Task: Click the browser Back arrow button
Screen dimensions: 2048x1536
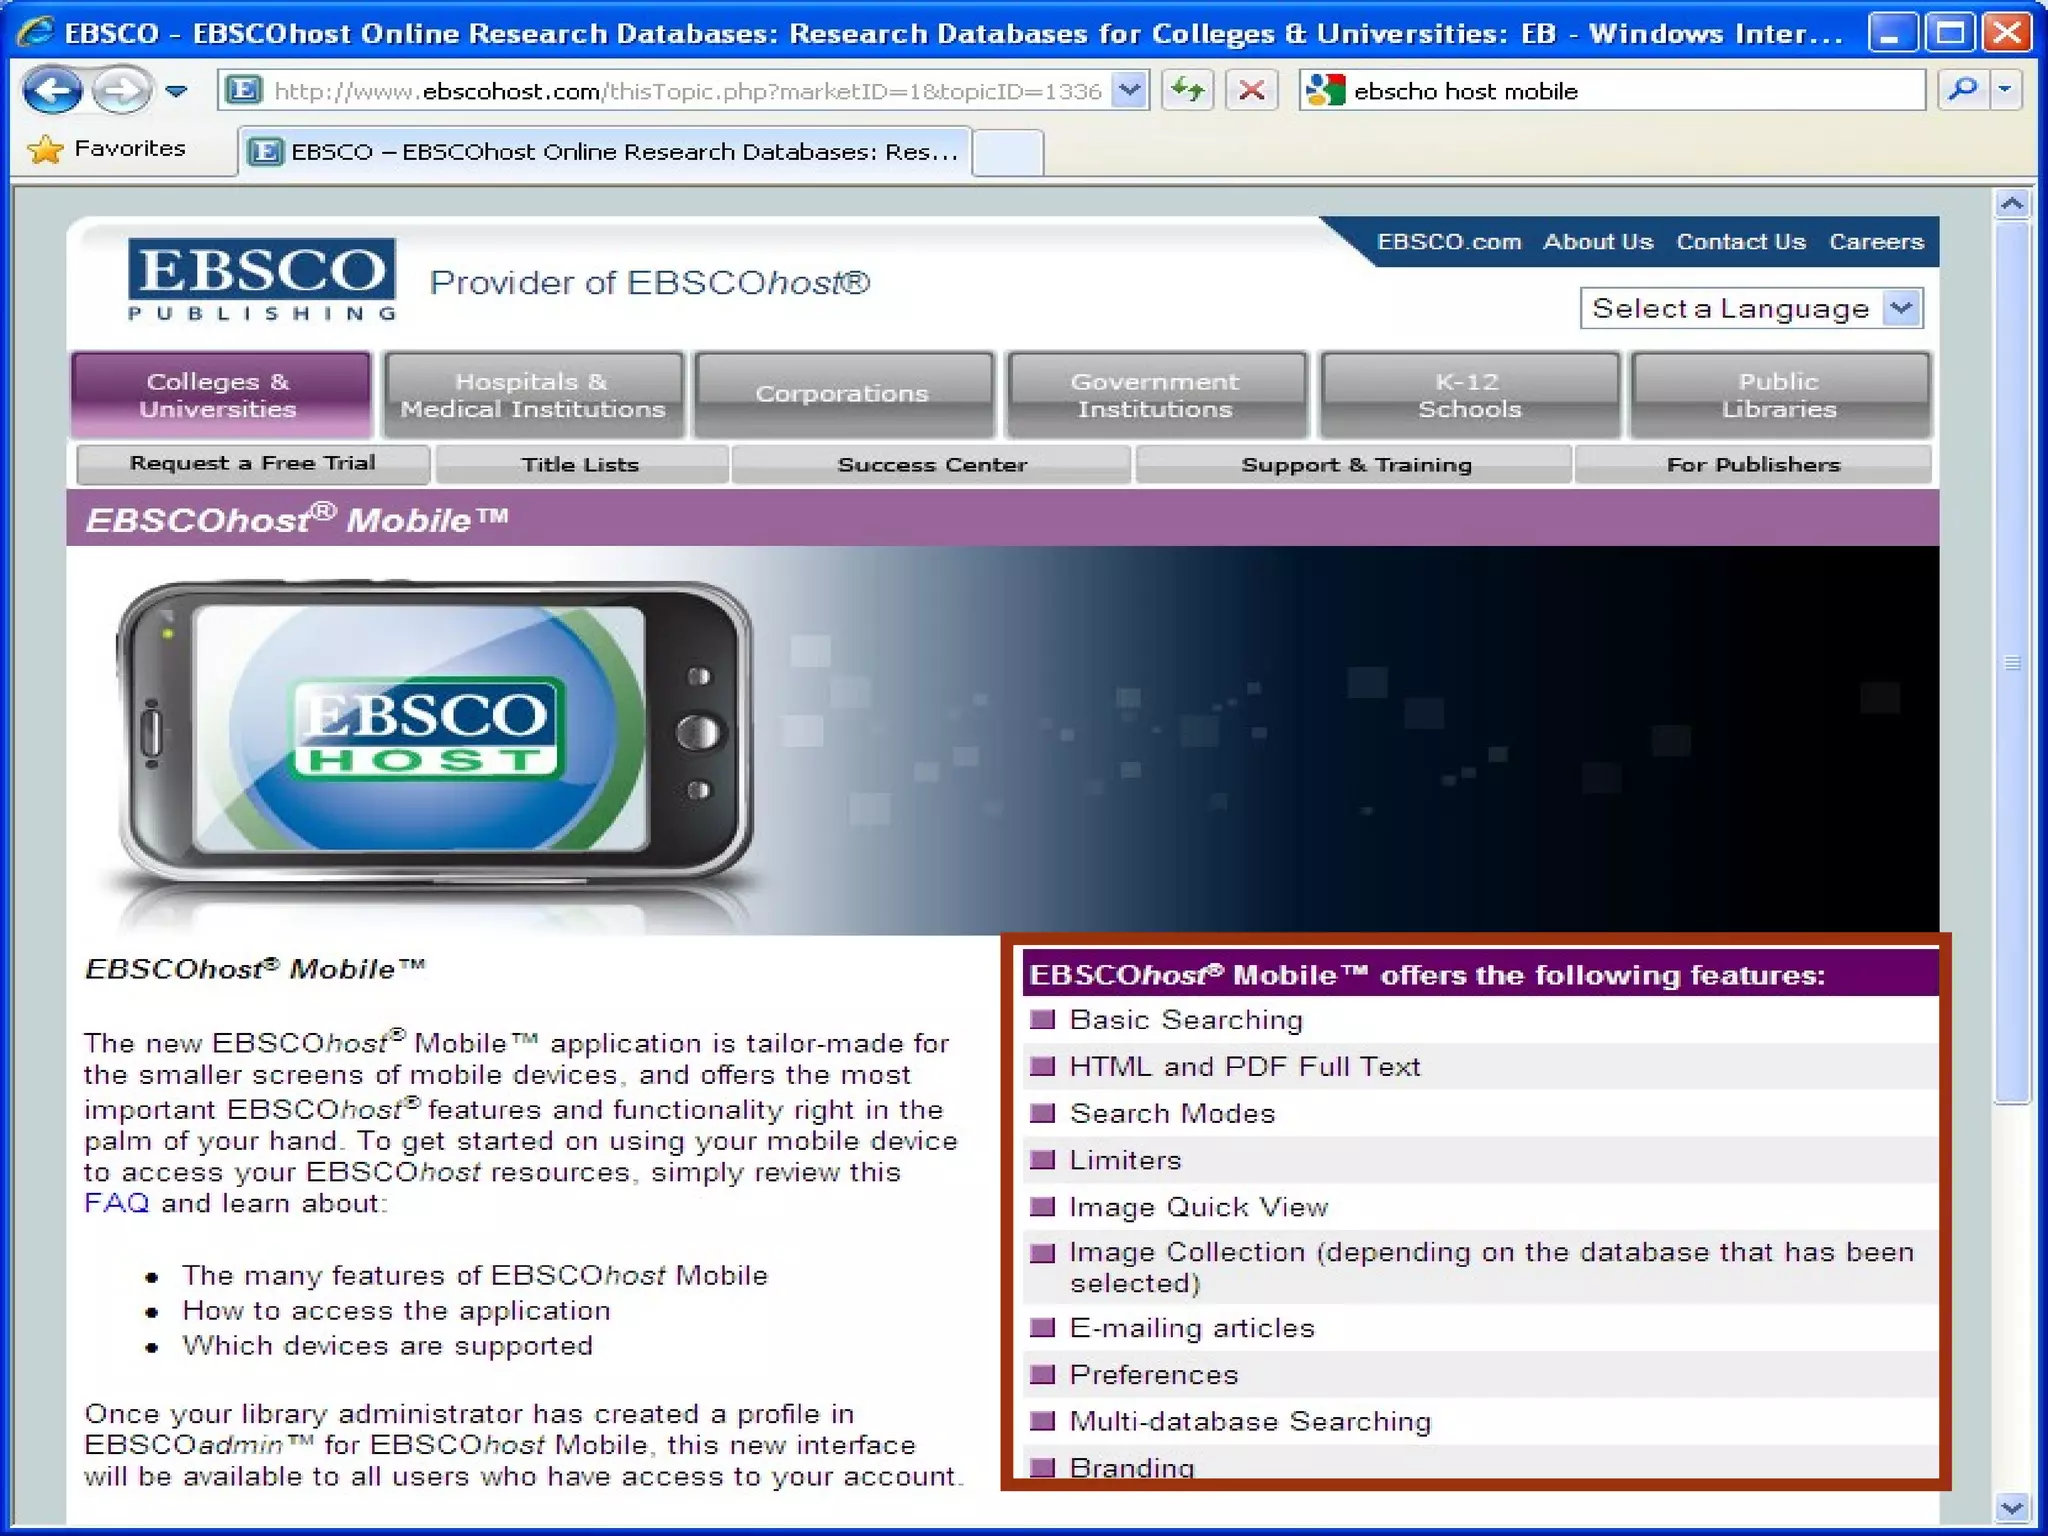Action: pos(52,91)
